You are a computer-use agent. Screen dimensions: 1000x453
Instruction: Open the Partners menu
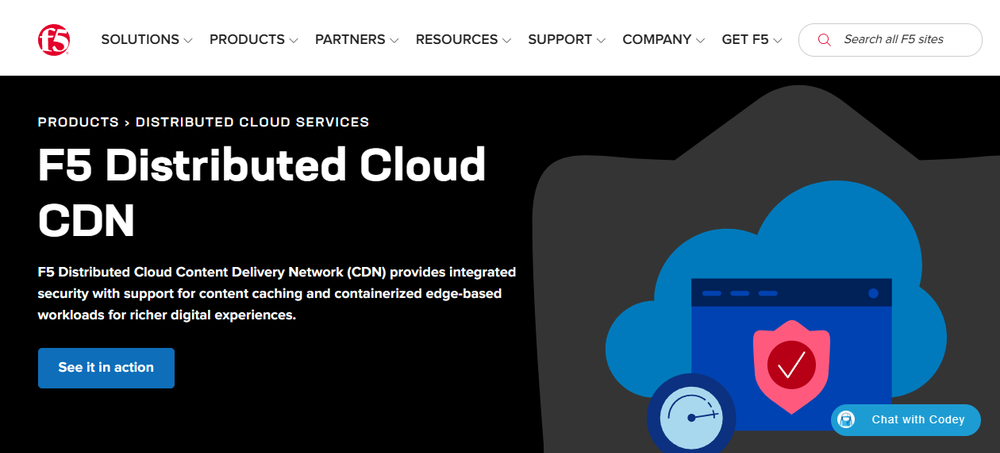coord(357,40)
